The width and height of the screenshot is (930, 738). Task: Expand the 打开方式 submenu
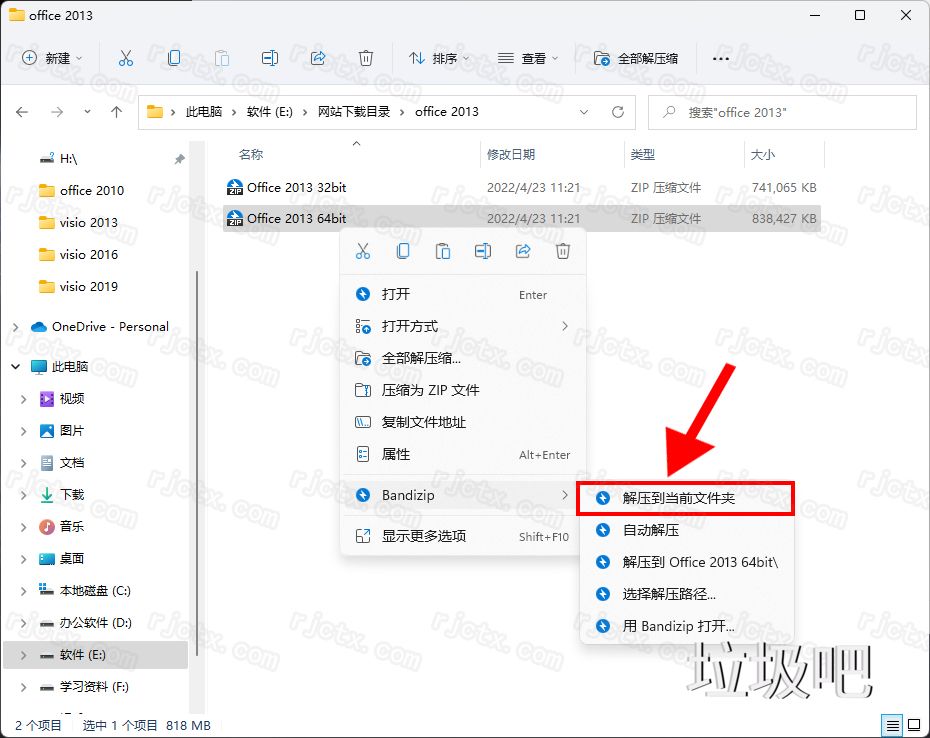pos(410,326)
